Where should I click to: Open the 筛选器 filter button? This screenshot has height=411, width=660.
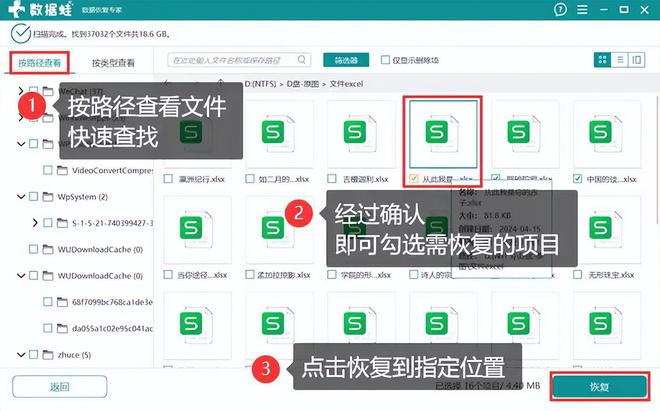[x=346, y=60]
